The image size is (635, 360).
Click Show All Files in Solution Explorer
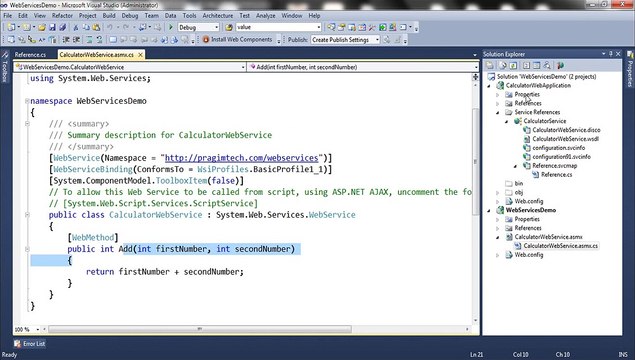[x=503, y=65]
